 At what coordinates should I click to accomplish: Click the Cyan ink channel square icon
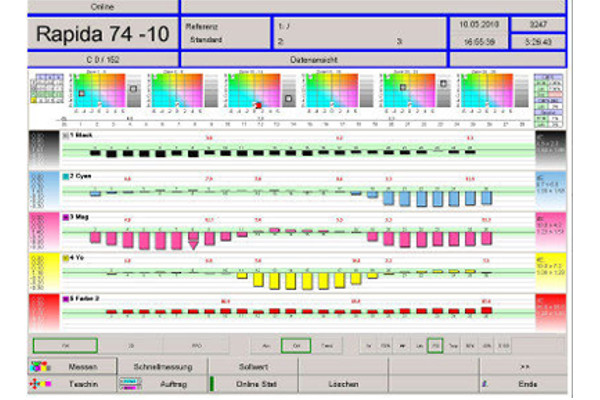65,174
